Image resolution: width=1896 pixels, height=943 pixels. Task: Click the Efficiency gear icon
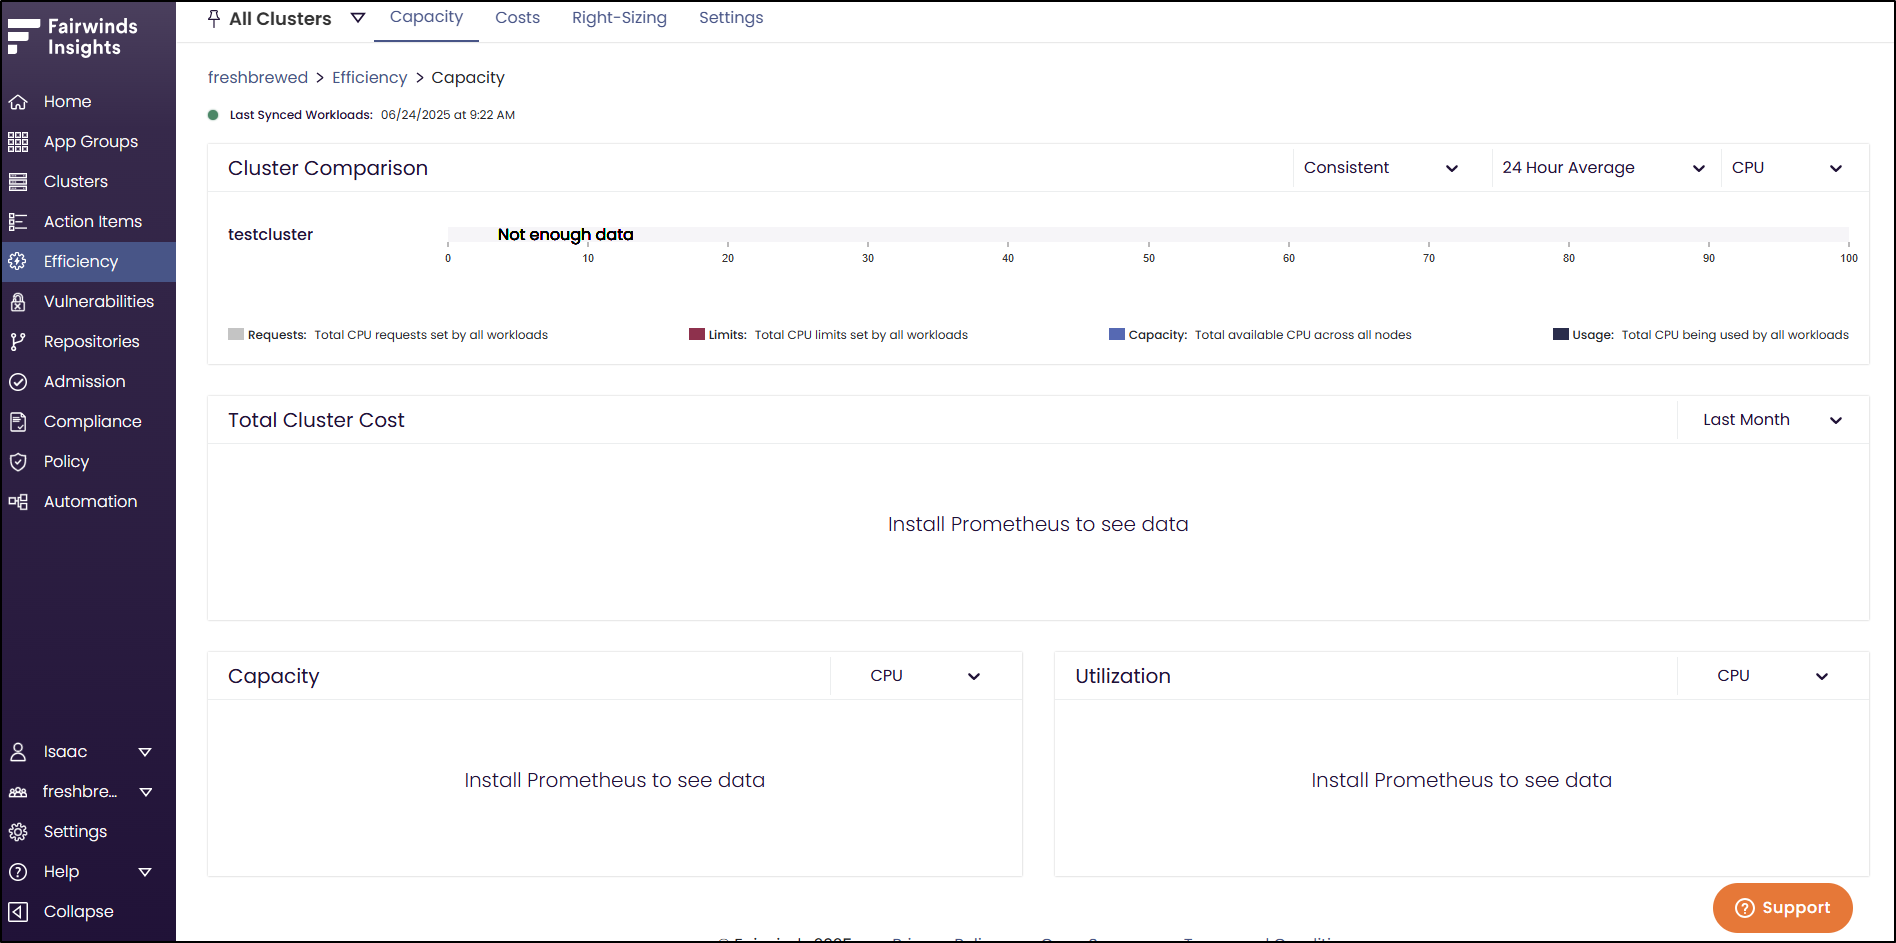pyautogui.click(x=18, y=262)
